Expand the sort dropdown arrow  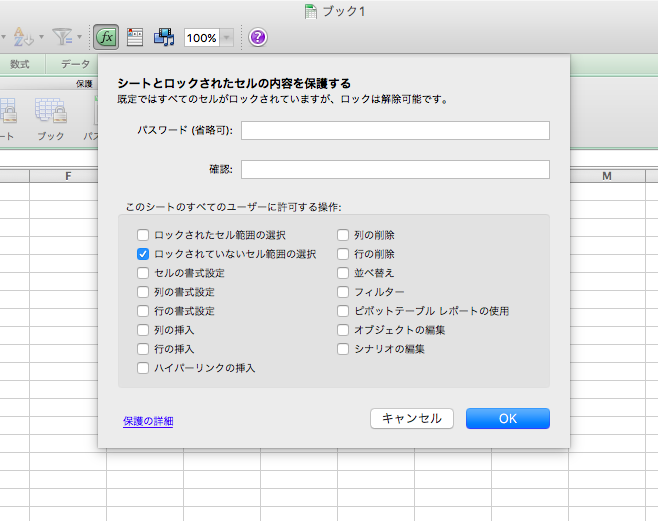40,37
